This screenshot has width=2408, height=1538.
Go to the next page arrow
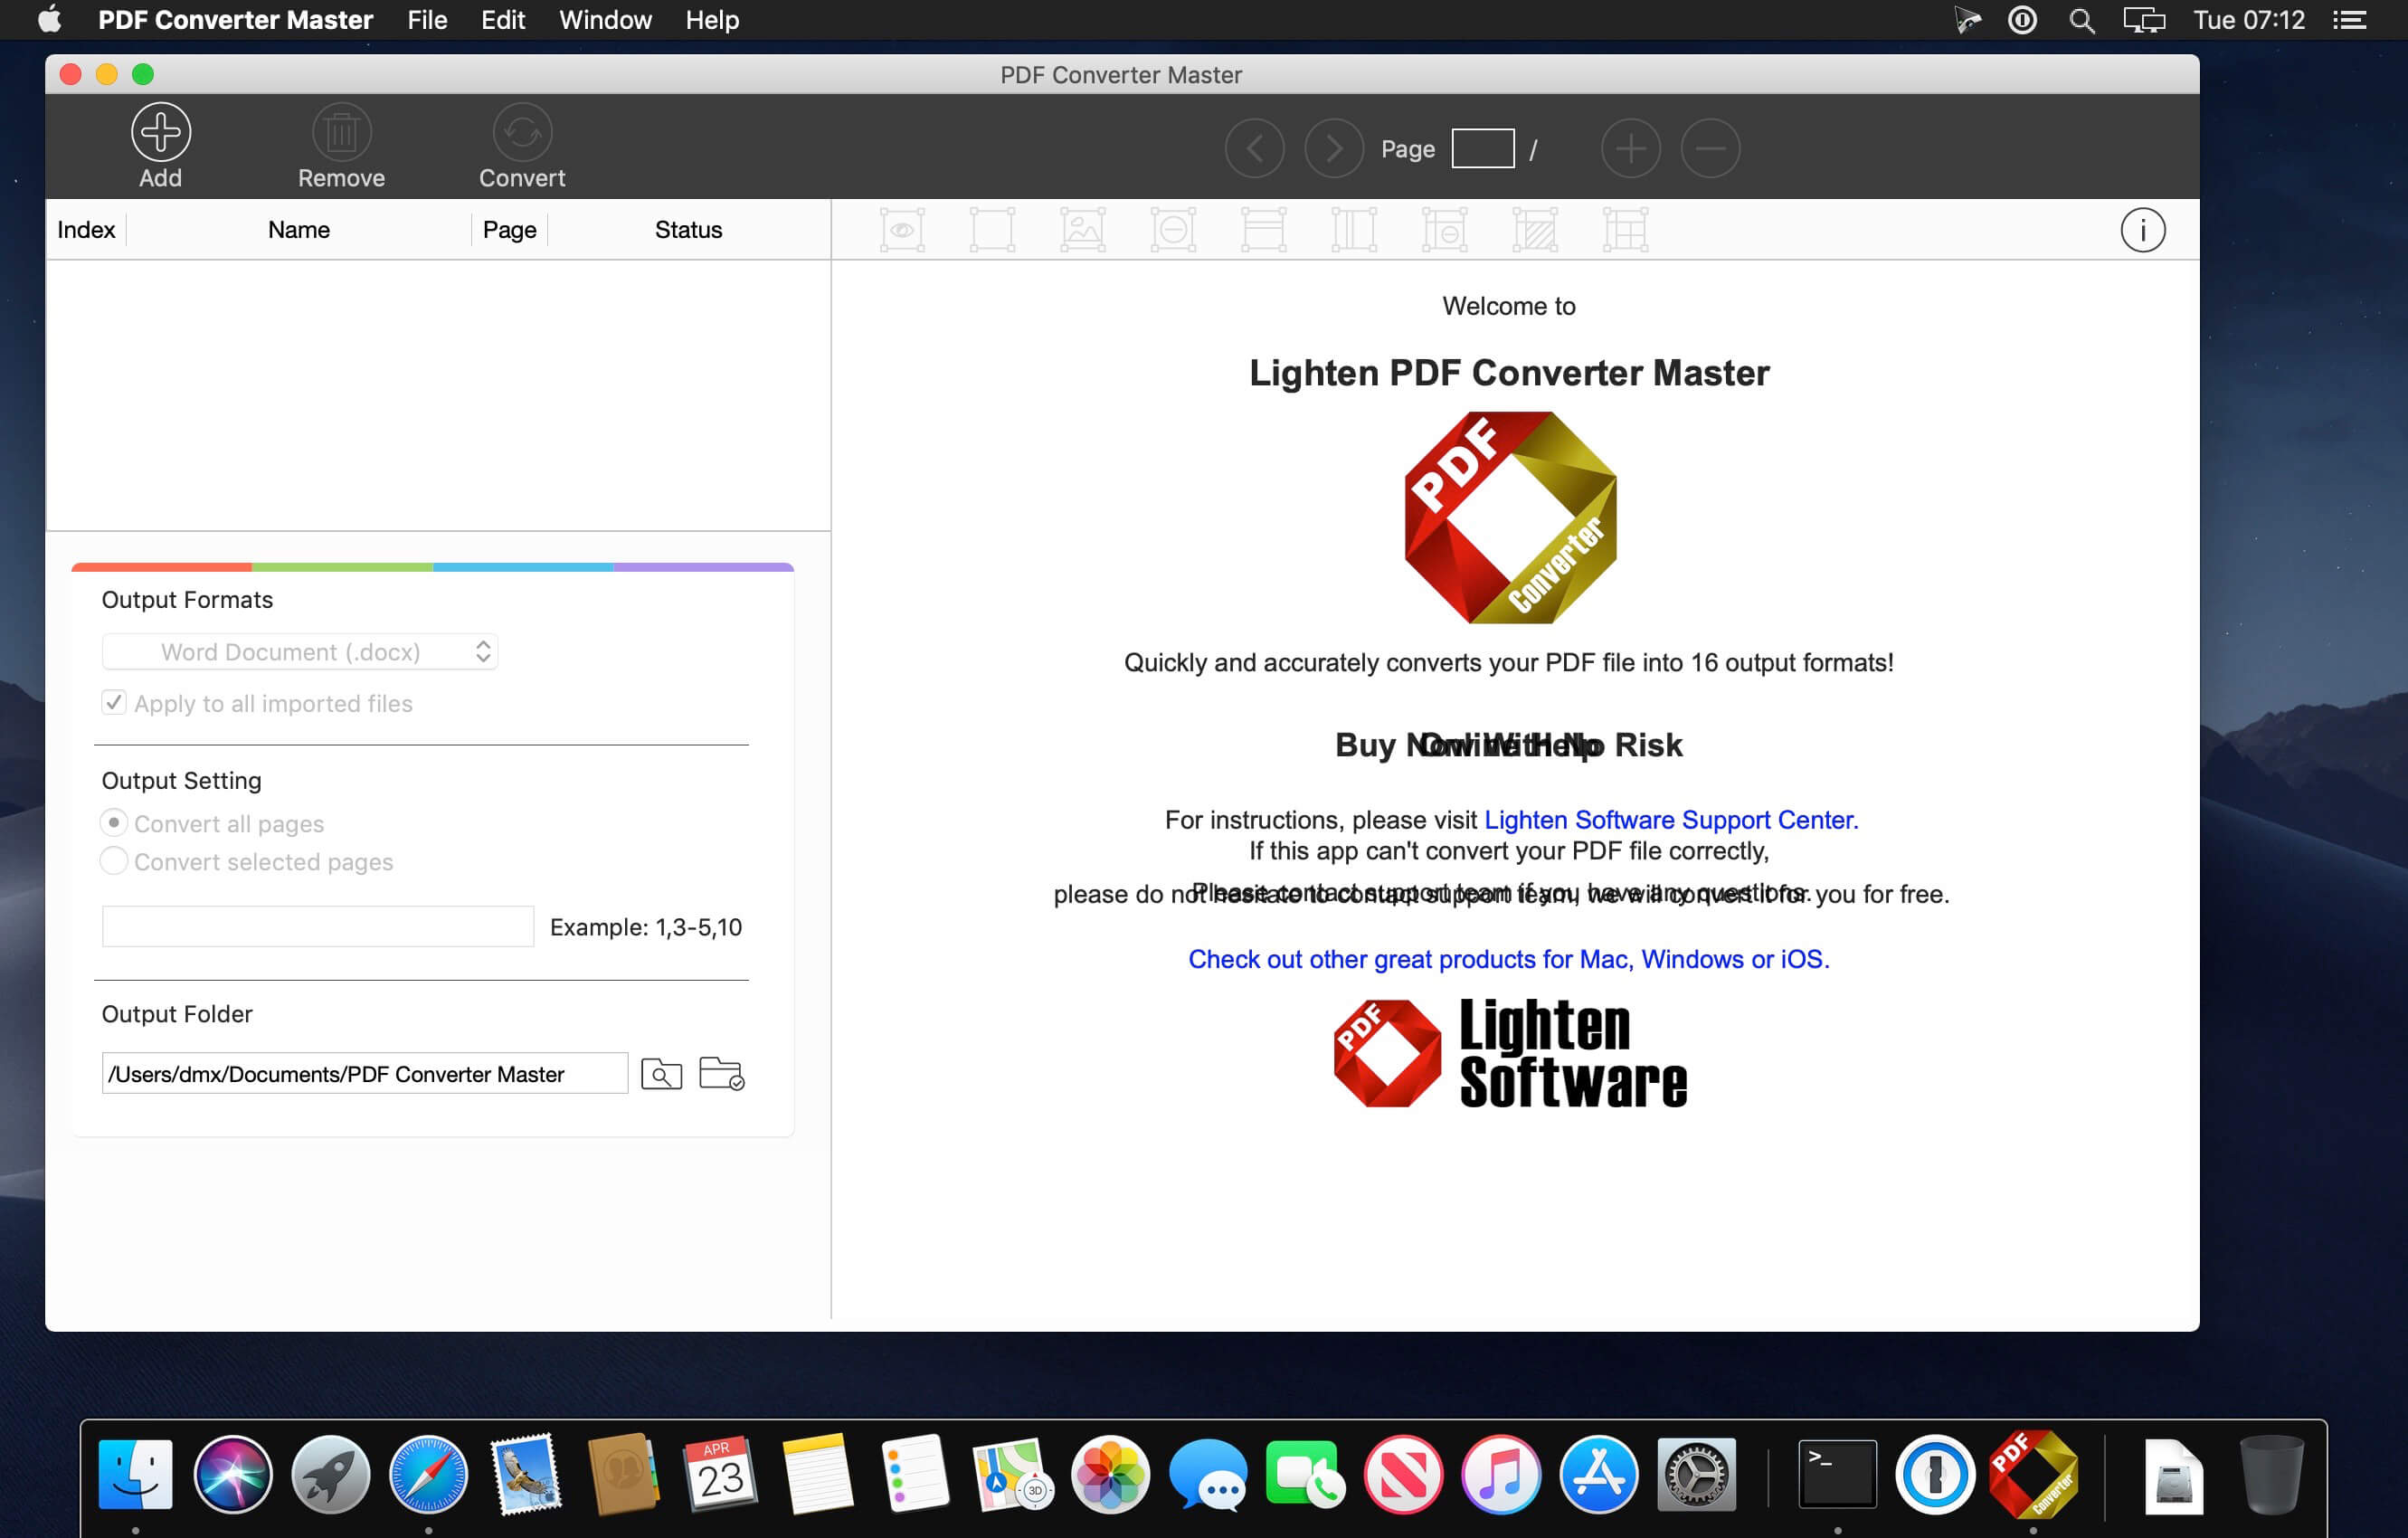1333,149
